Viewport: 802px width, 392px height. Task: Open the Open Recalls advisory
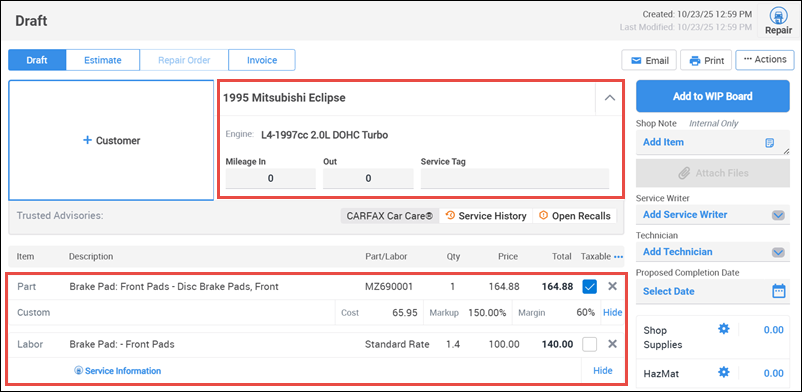tap(574, 216)
